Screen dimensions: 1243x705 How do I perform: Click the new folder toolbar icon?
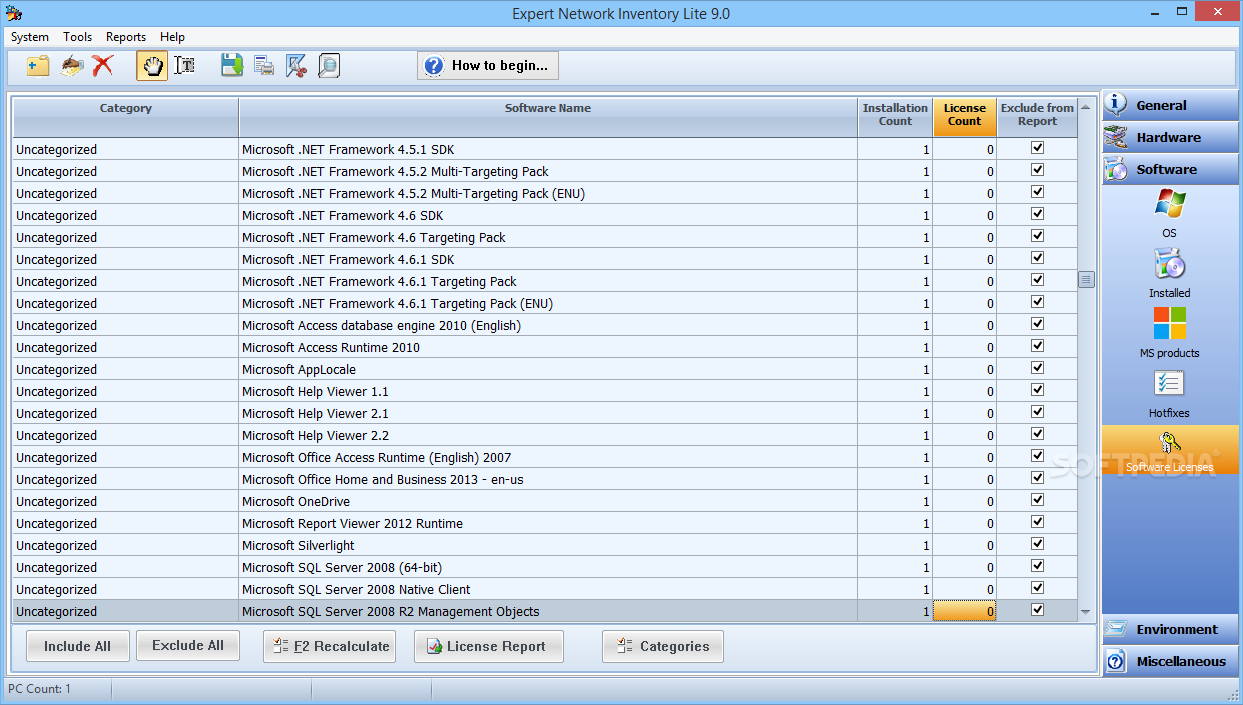coord(38,66)
